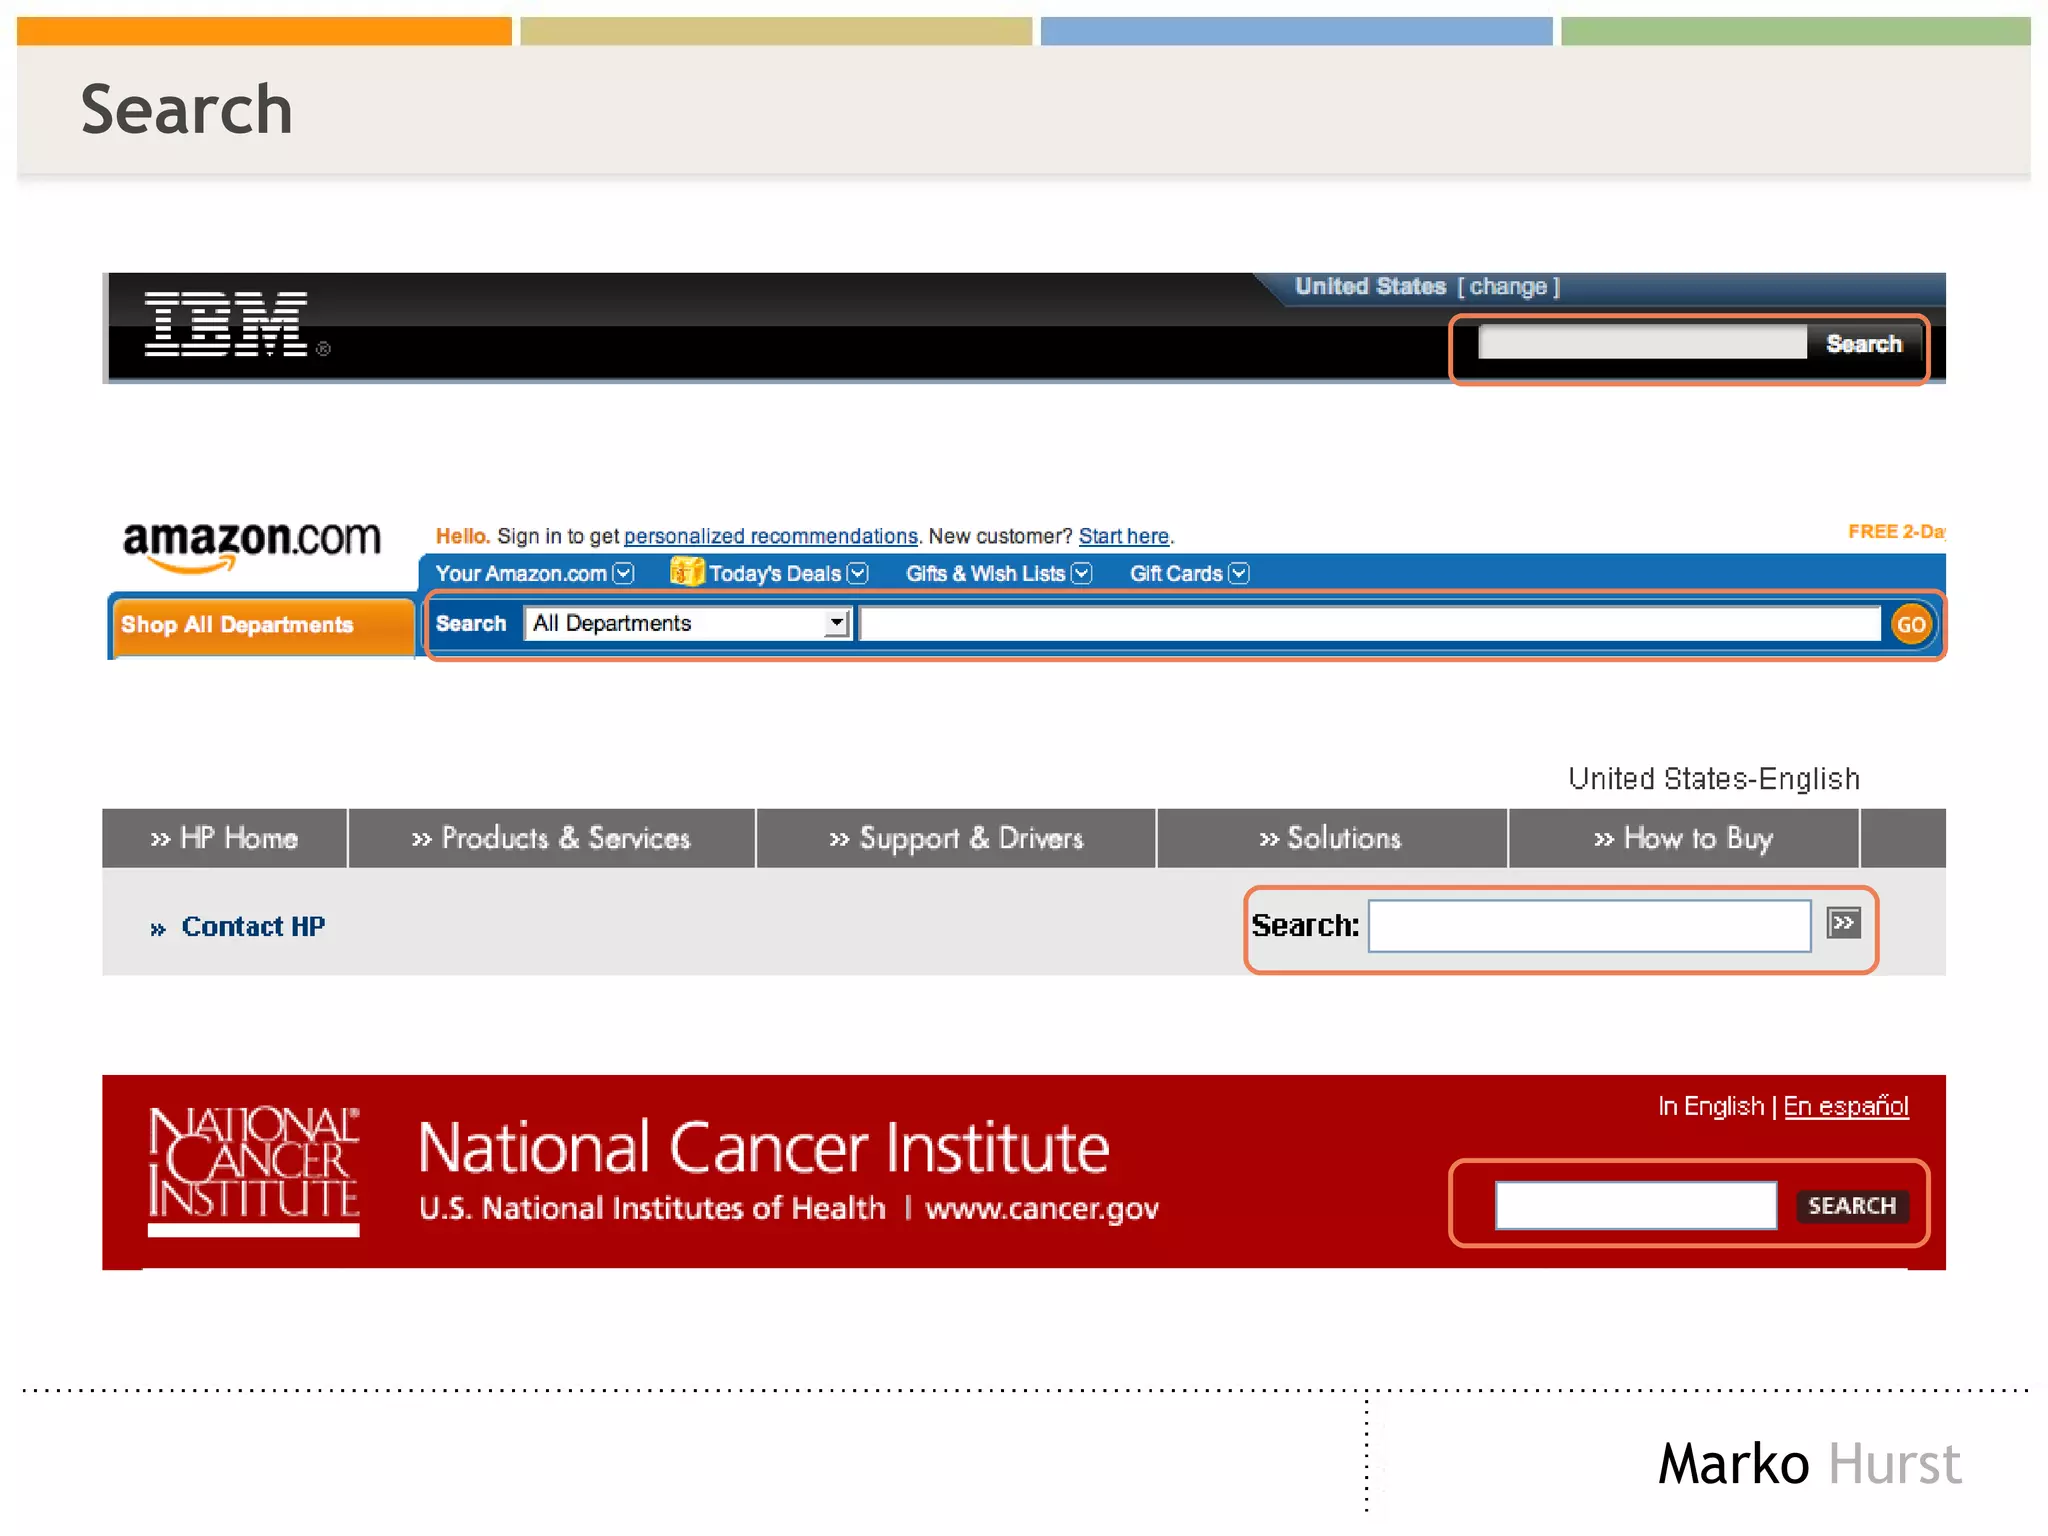
Task: Open HP Home navigation tab
Action: [x=225, y=838]
